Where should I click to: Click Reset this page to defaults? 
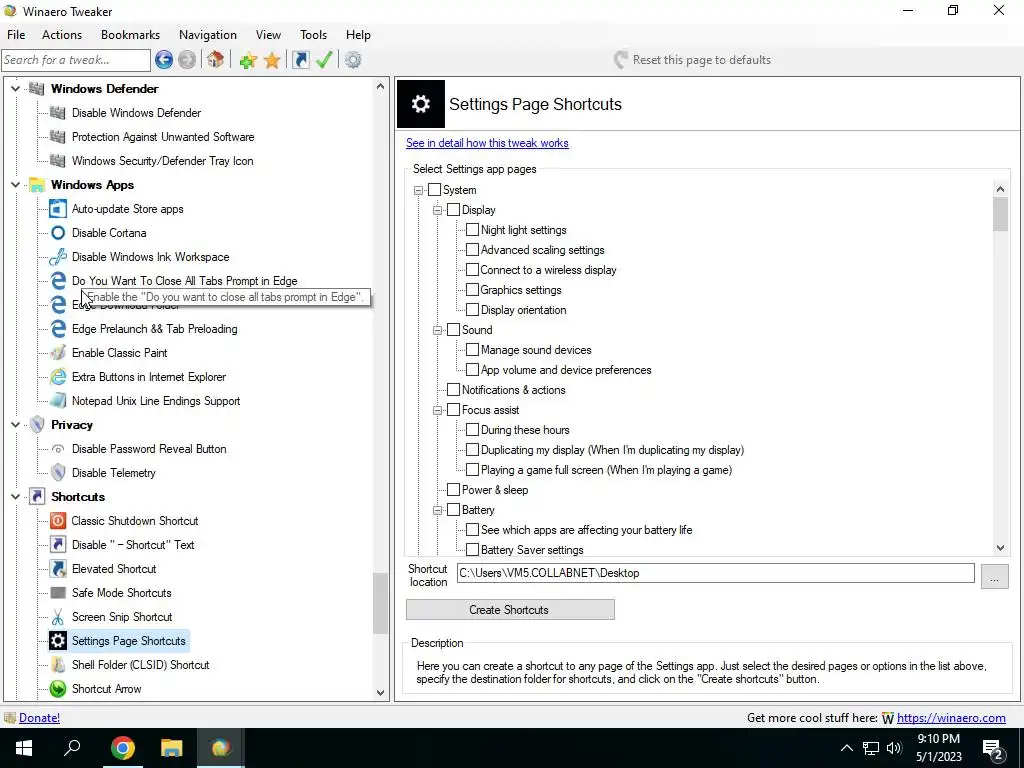pyautogui.click(x=692, y=60)
